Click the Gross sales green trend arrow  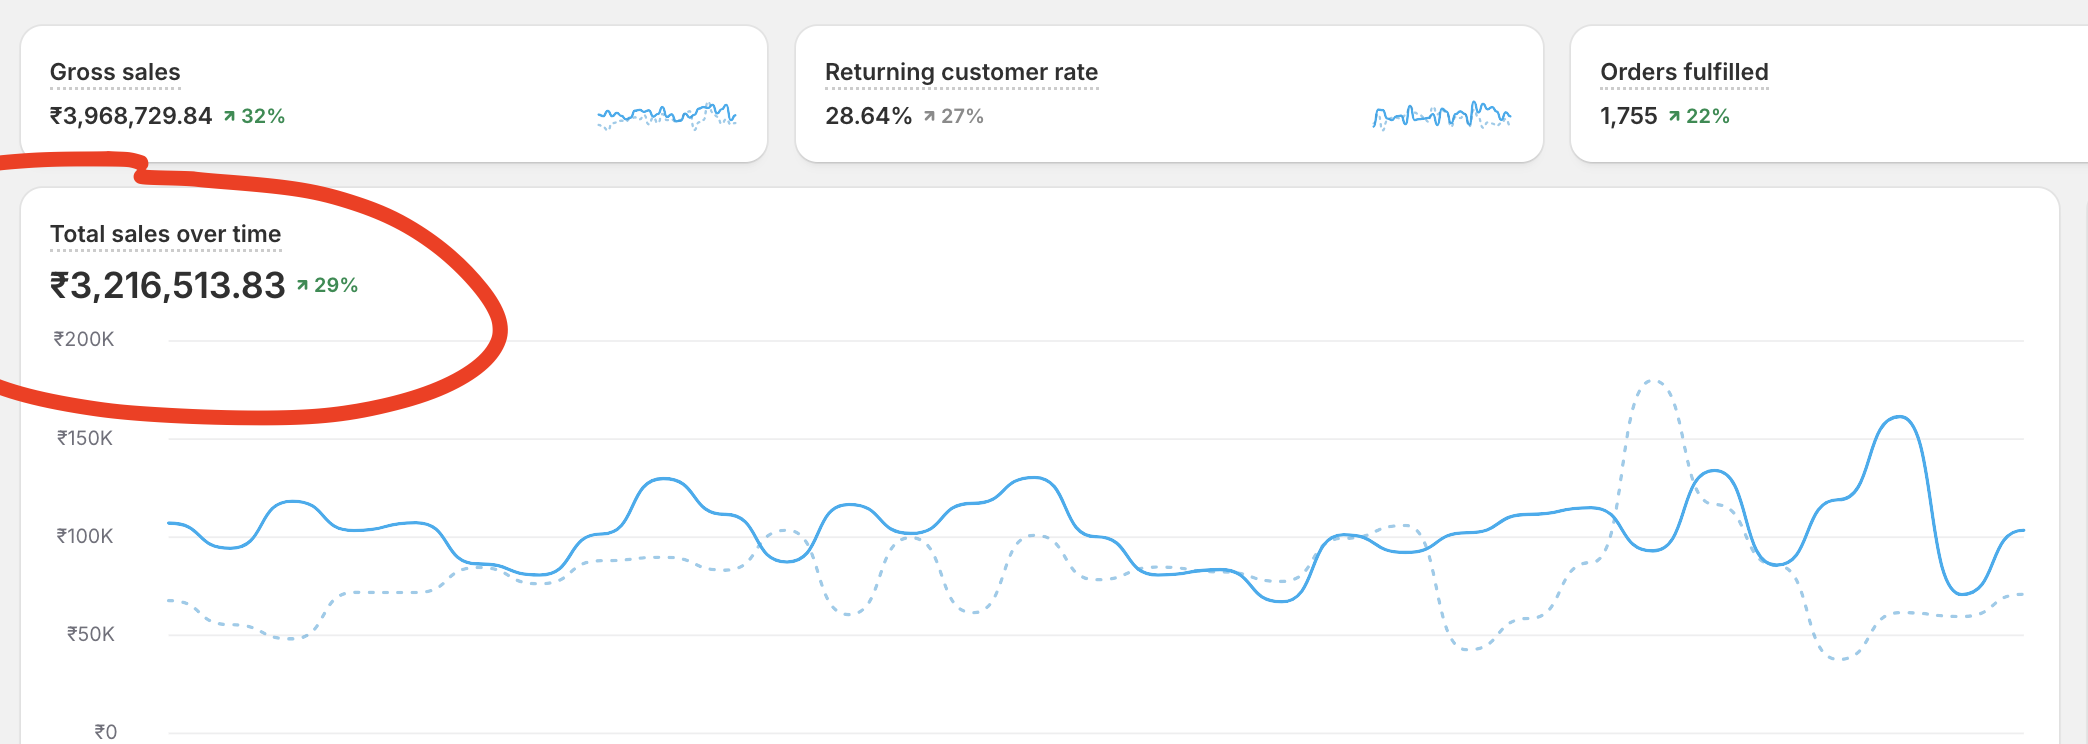pos(229,117)
